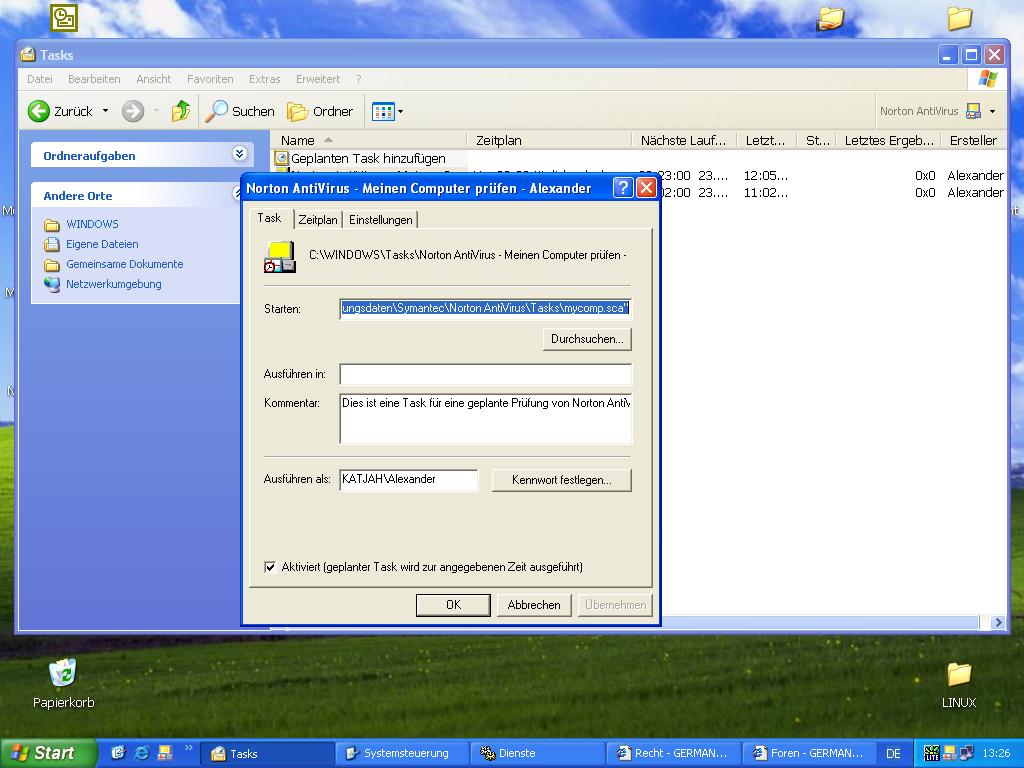
Task: Toggle the Ordner folders pane
Action: 320,111
